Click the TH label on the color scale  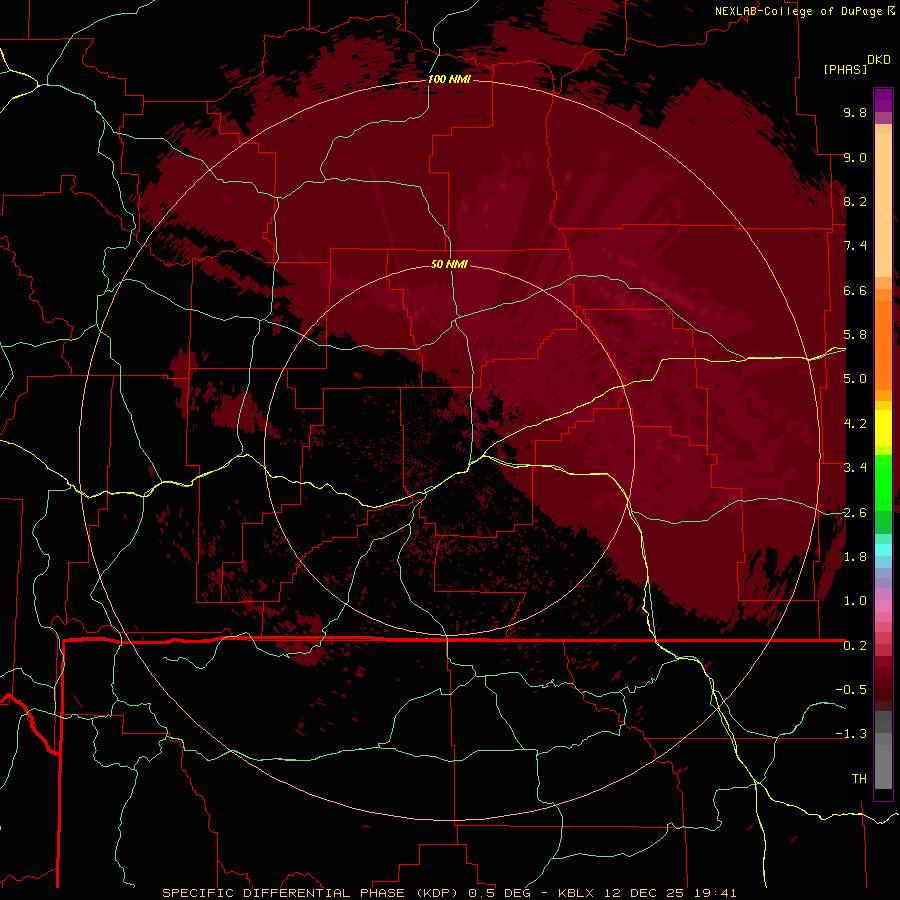click(x=859, y=779)
